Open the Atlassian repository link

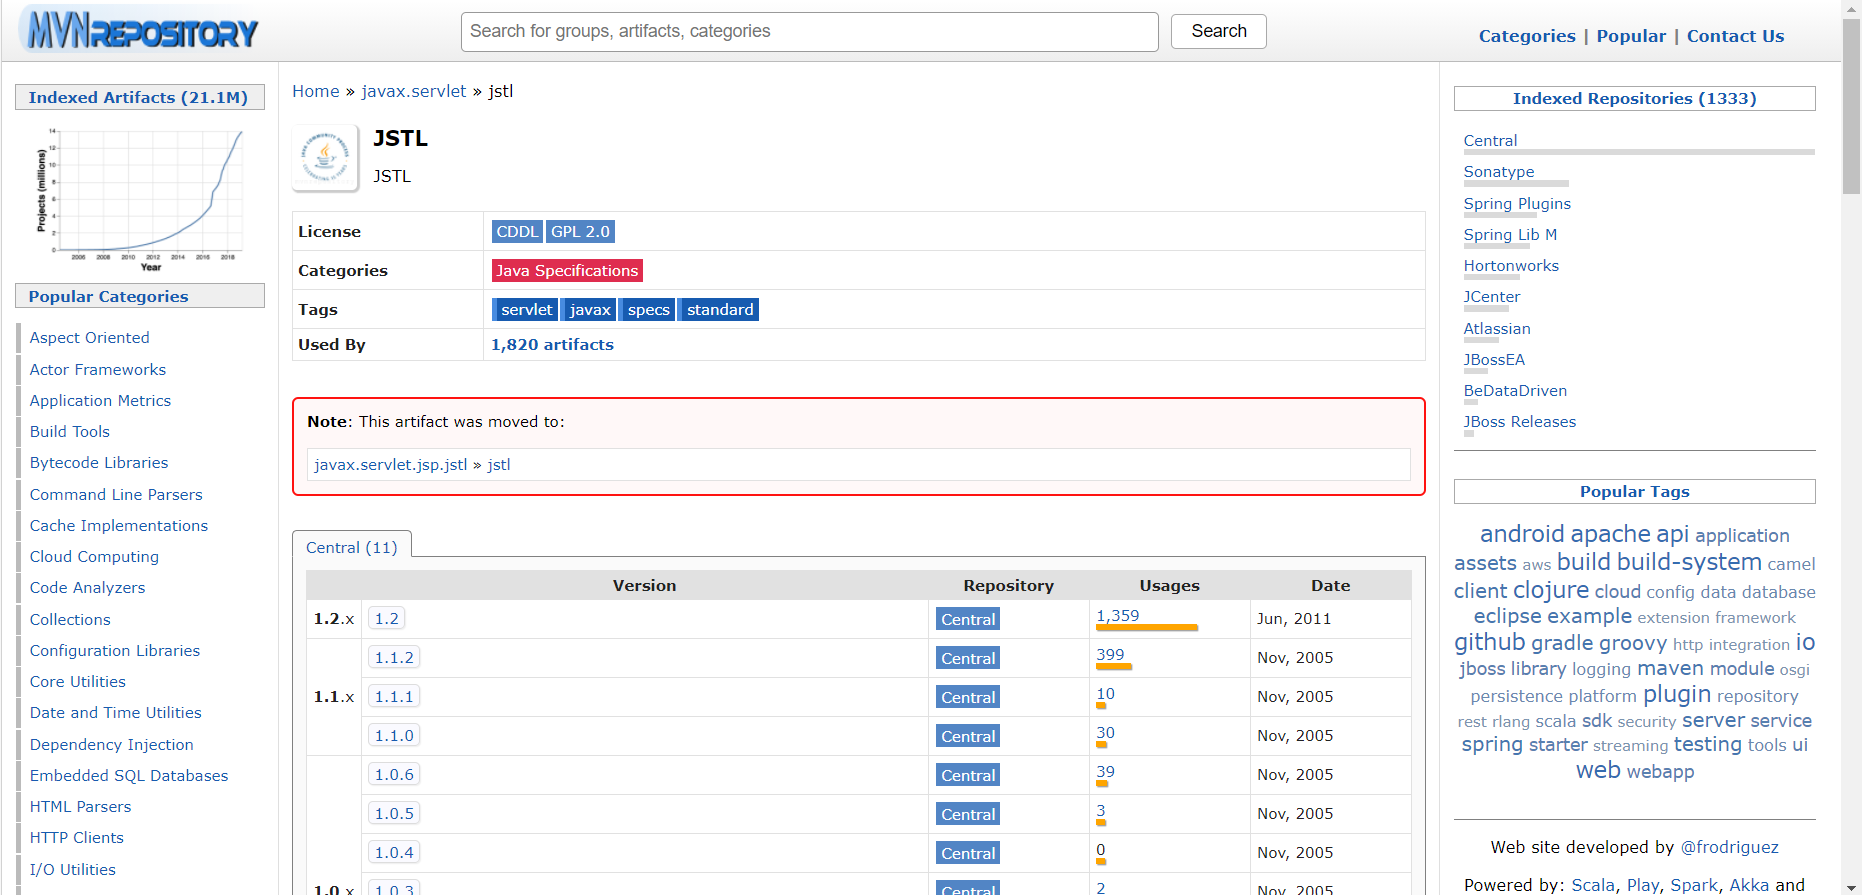coord(1497,328)
